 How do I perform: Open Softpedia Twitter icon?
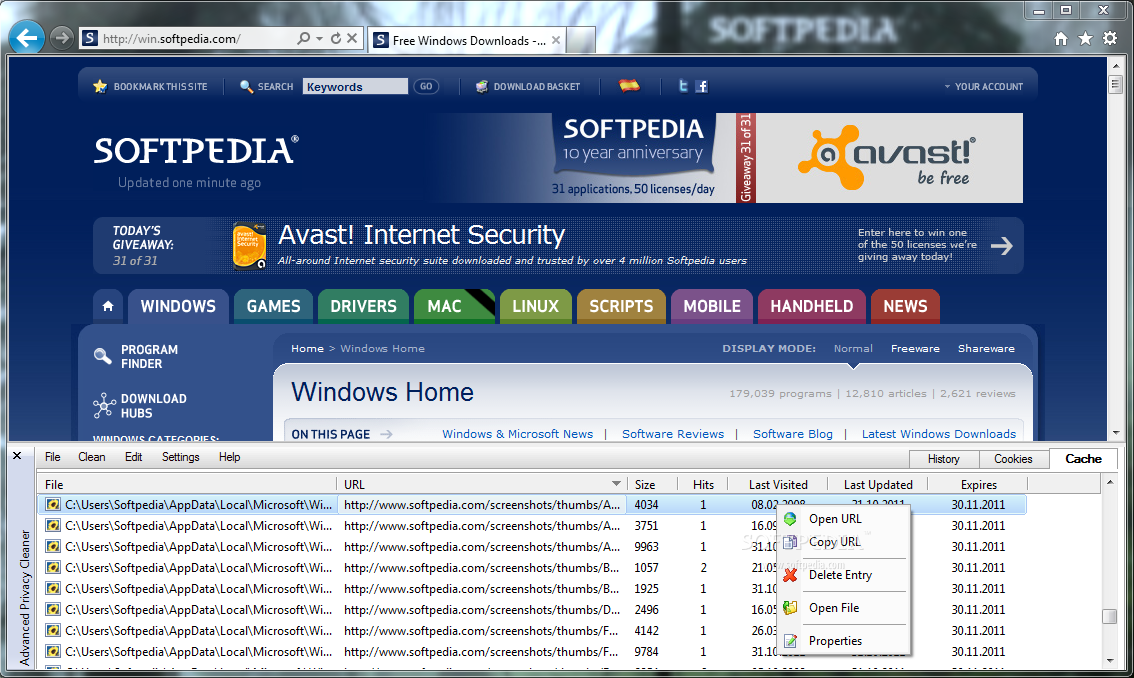click(x=683, y=86)
